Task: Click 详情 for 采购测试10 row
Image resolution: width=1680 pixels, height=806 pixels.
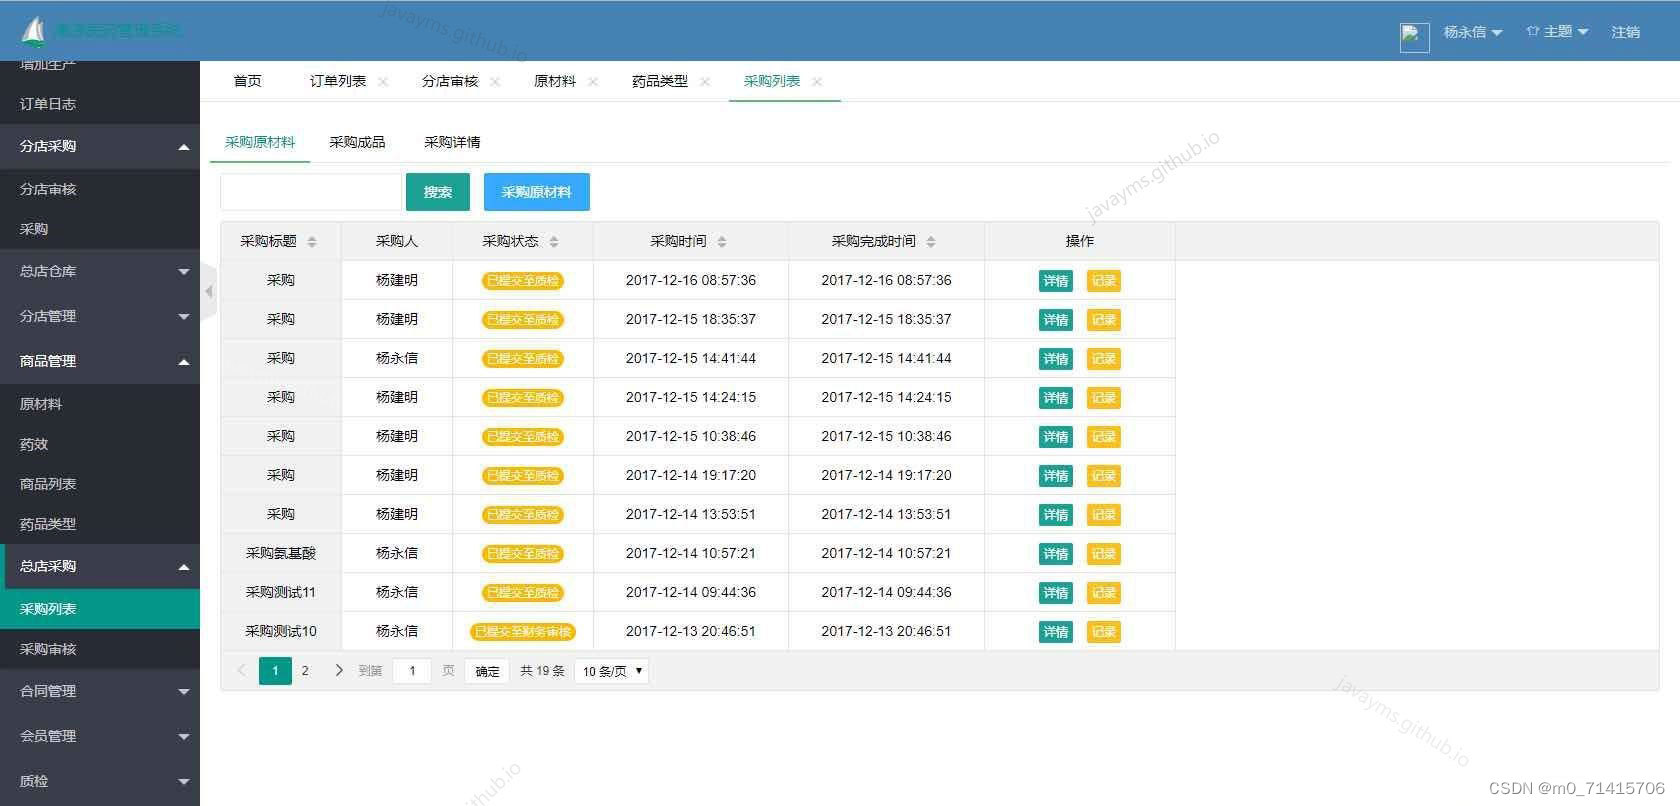Action: point(1056,632)
